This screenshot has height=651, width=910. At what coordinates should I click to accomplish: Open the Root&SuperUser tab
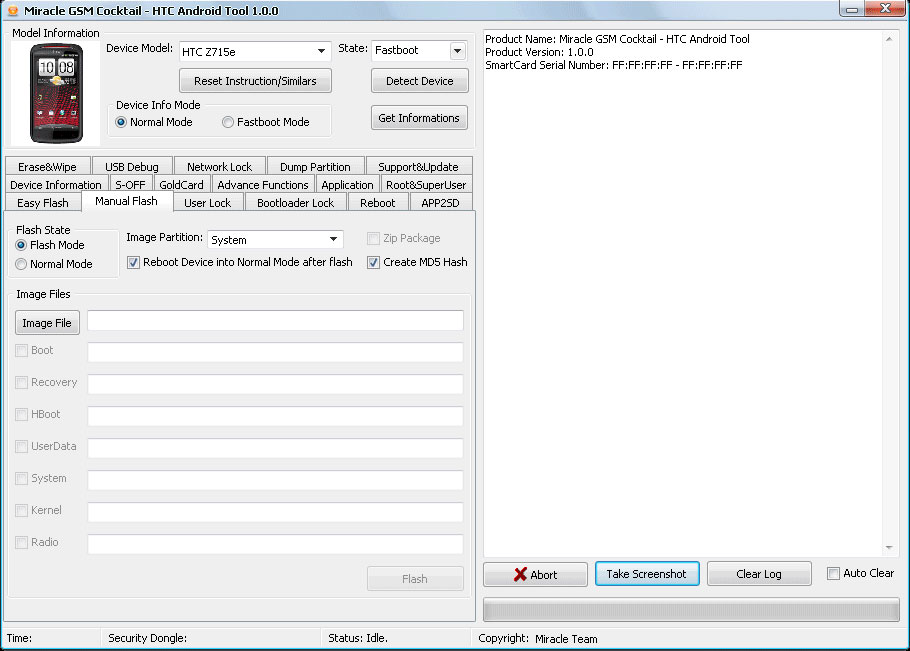(x=427, y=185)
